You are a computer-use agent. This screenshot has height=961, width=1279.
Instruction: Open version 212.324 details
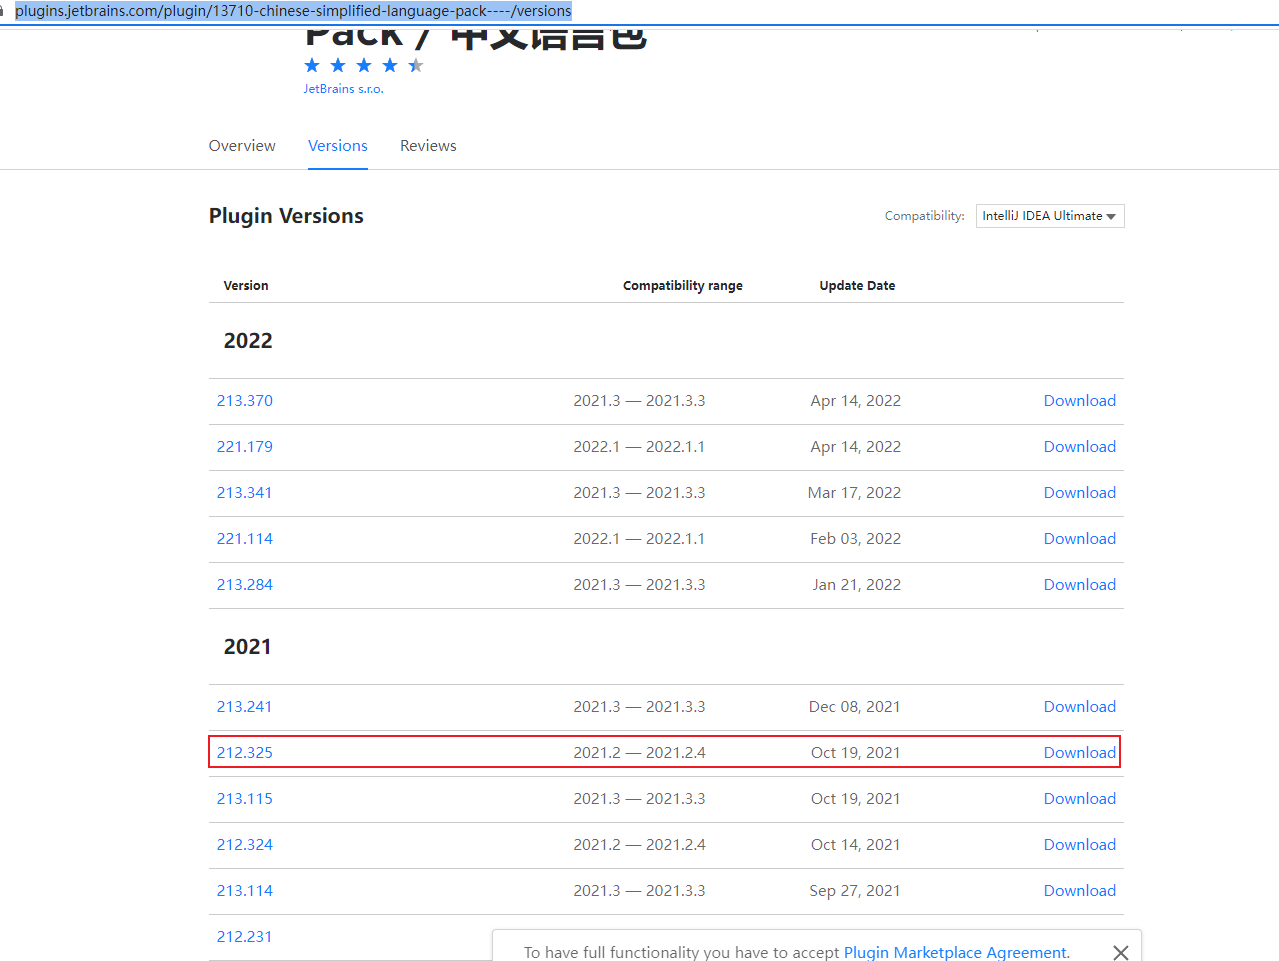245,845
